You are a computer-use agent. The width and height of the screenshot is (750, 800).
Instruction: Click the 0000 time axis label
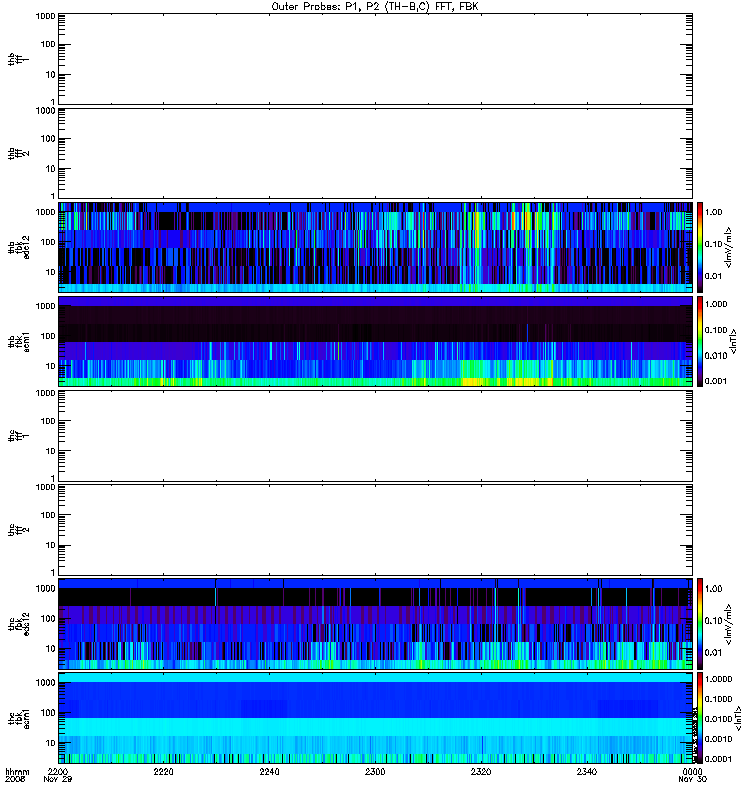click(x=692, y=771)
